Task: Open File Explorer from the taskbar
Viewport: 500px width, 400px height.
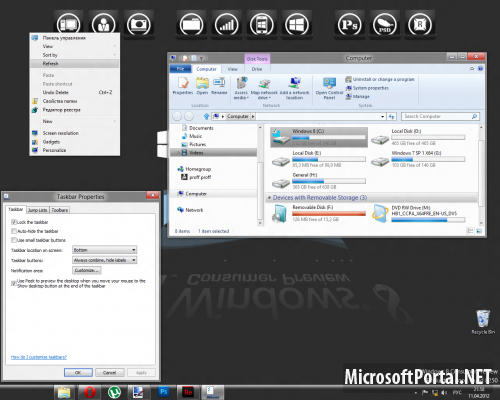Action: coord(64,392)
